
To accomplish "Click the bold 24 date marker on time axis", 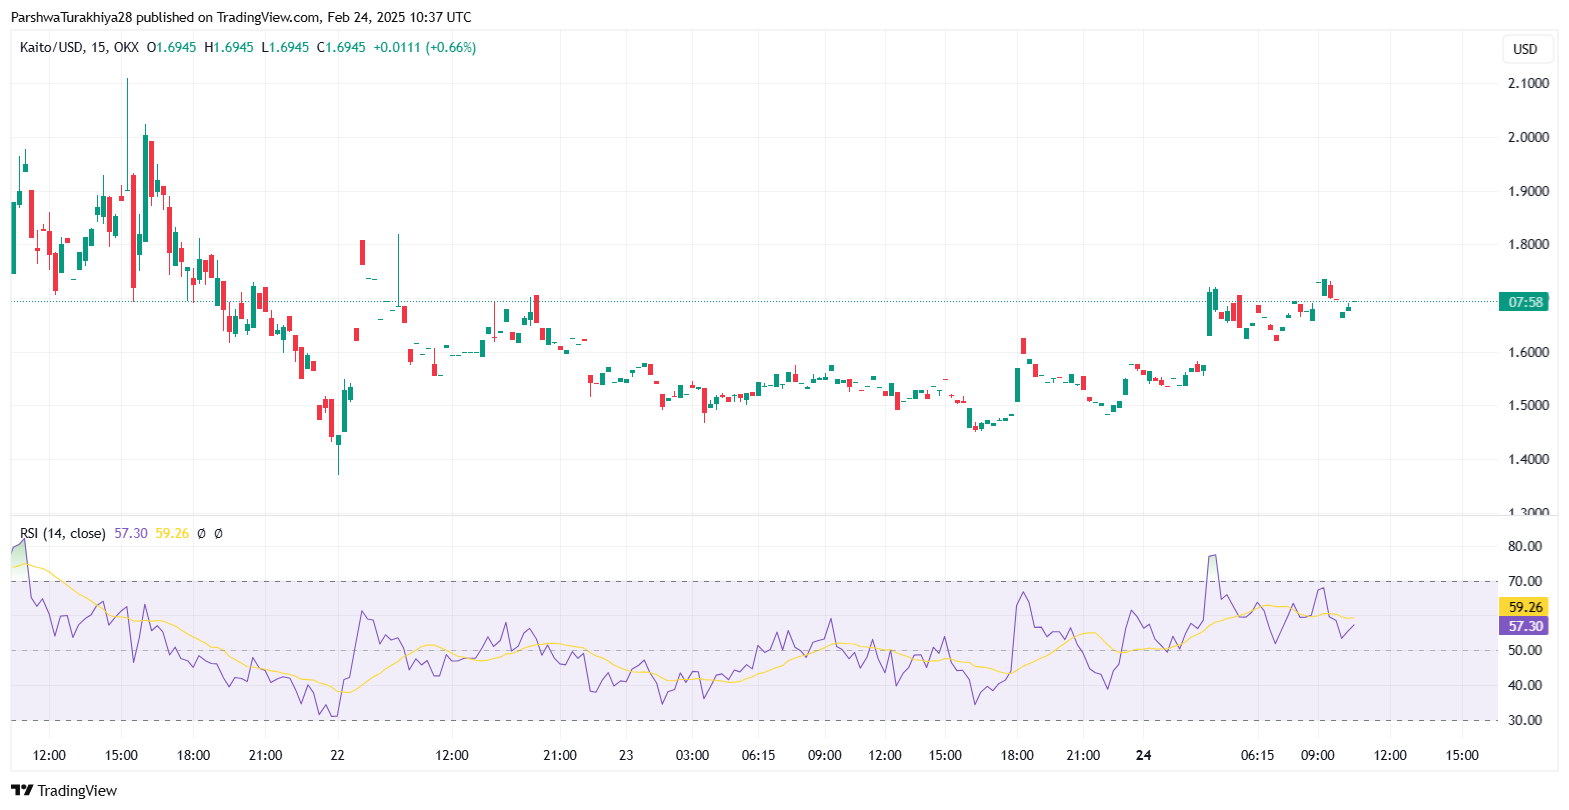I will click(1143, 755).
